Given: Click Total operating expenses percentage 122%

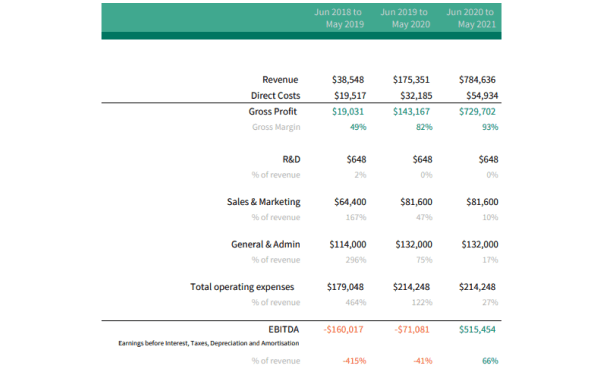Looking at the screenshot, I should coord(422,303).
